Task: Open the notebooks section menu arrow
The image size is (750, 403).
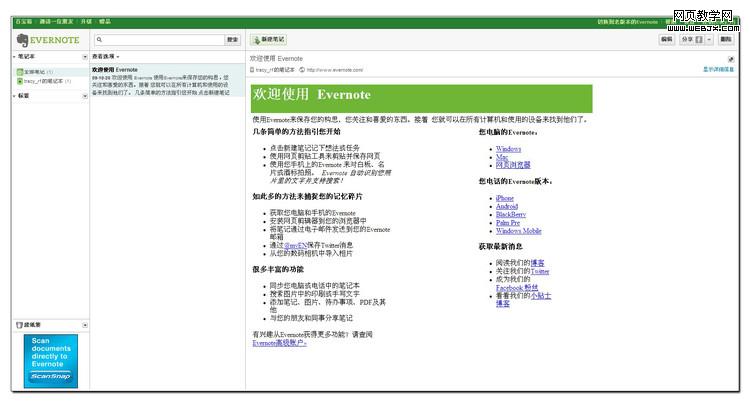Action: [84, 56]
